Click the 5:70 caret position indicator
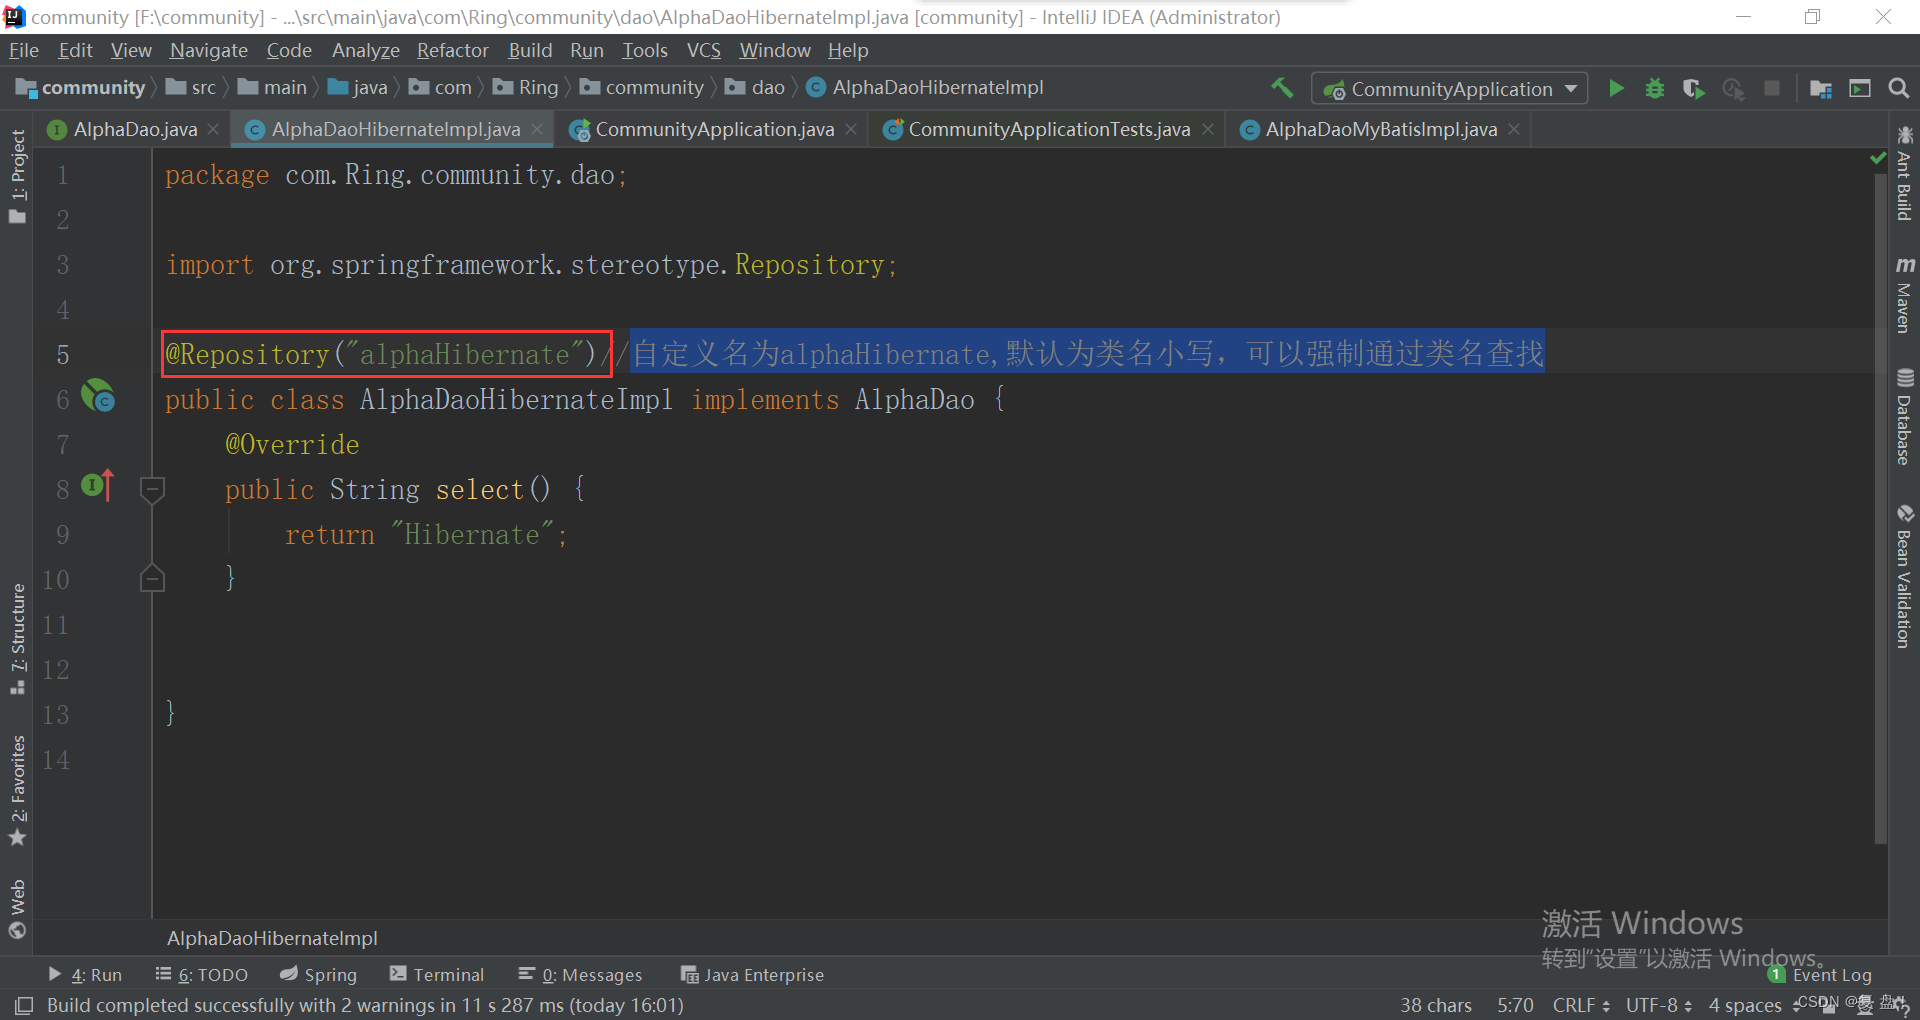This screenshot has width=1920, height=1020. [1515, 1005]
